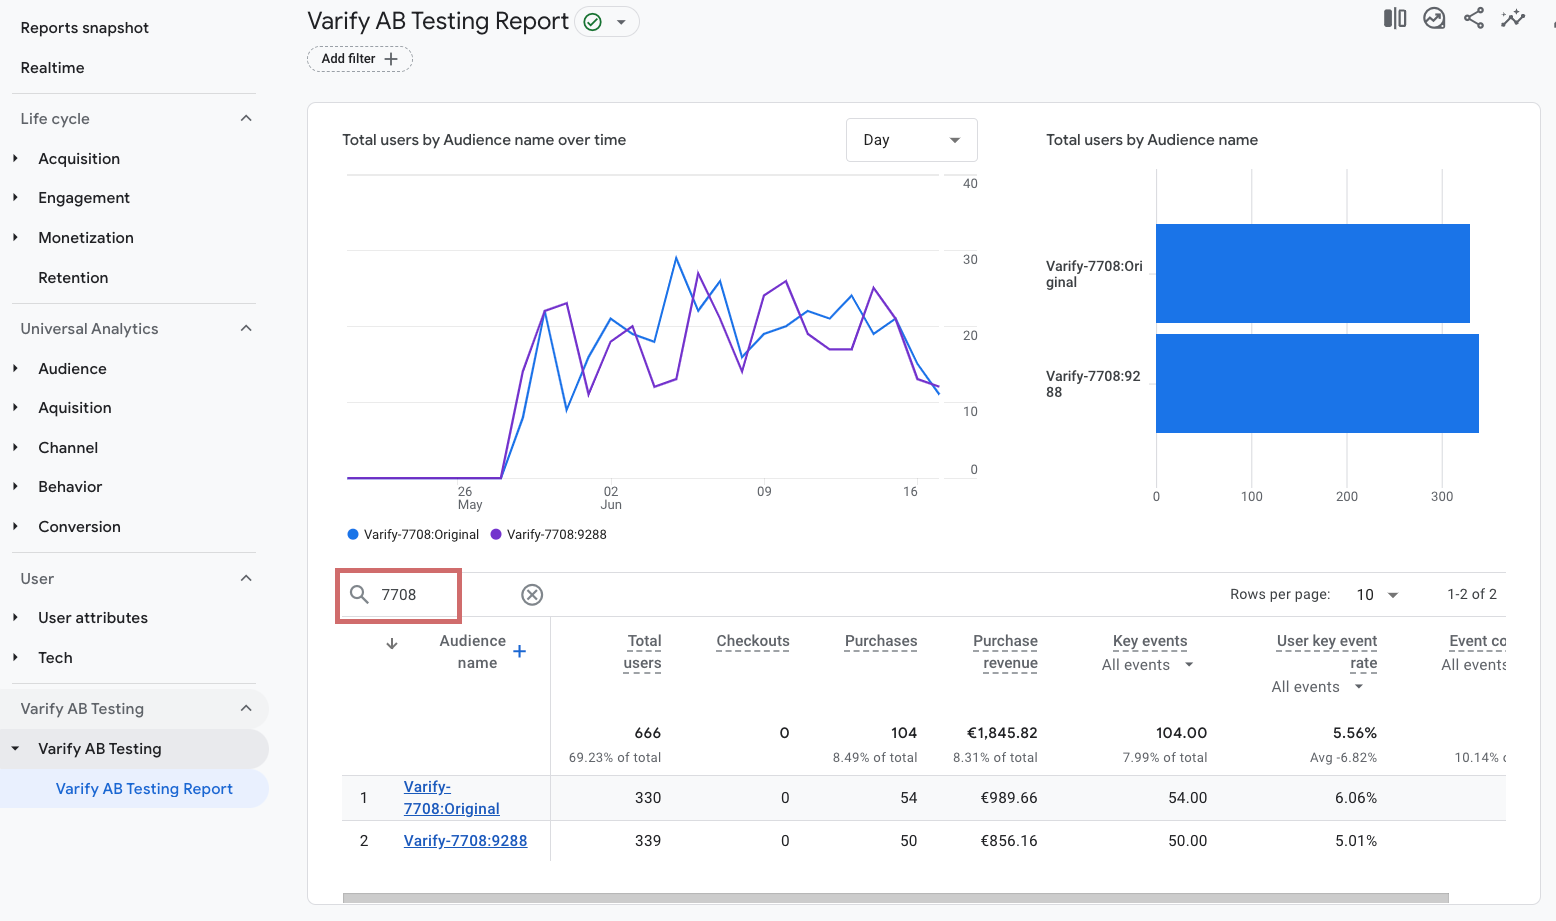Collapse the User section
1556x921 pixels.
click(x=246, y=579)
